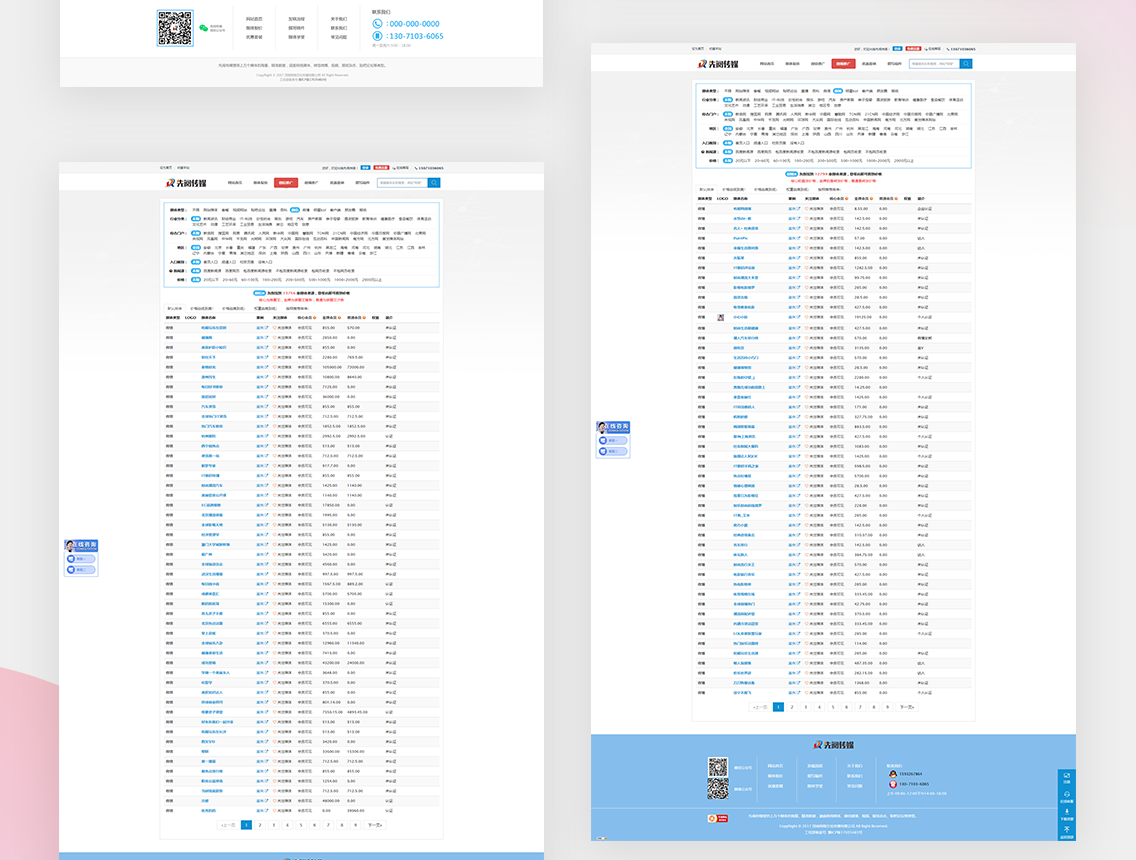Click the red highlighted nav item in the right mockup
1136x860 pixels.
(843, 64)
